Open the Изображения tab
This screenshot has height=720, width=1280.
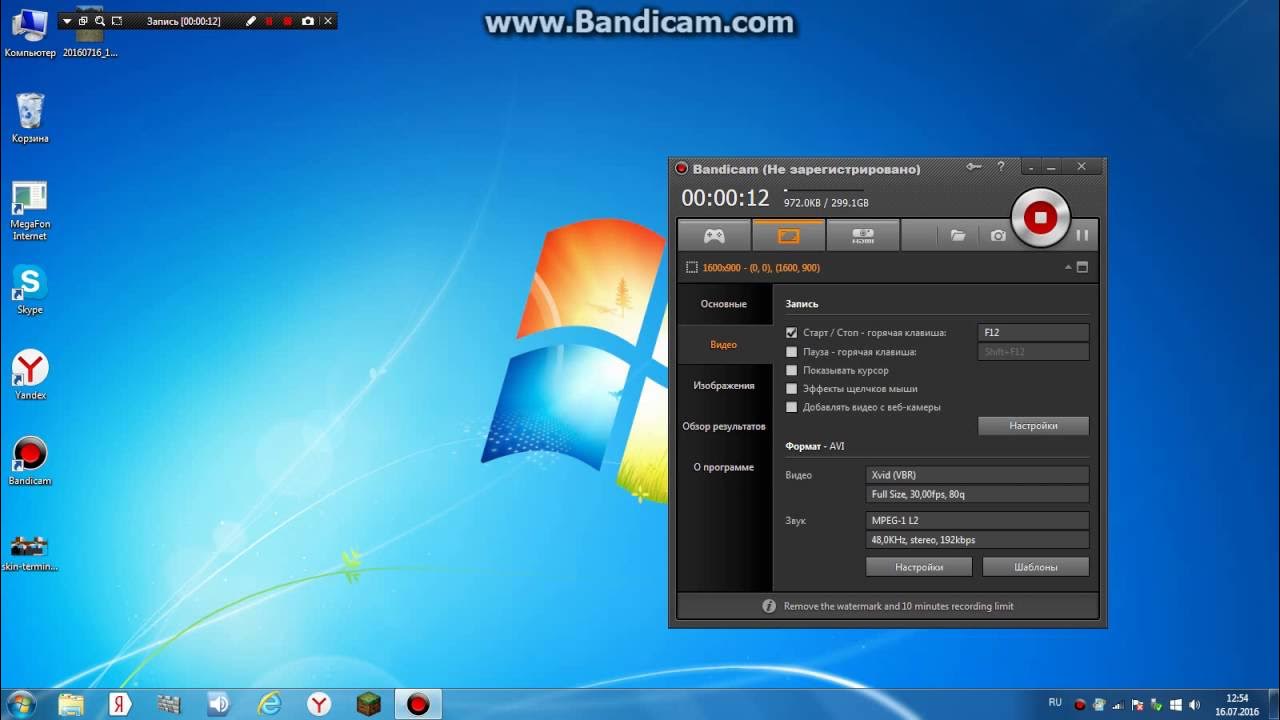[x=724, y=386]
